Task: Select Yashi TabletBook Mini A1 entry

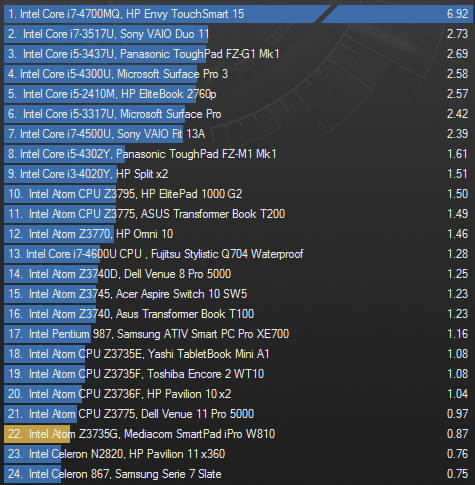Action: 238,354
